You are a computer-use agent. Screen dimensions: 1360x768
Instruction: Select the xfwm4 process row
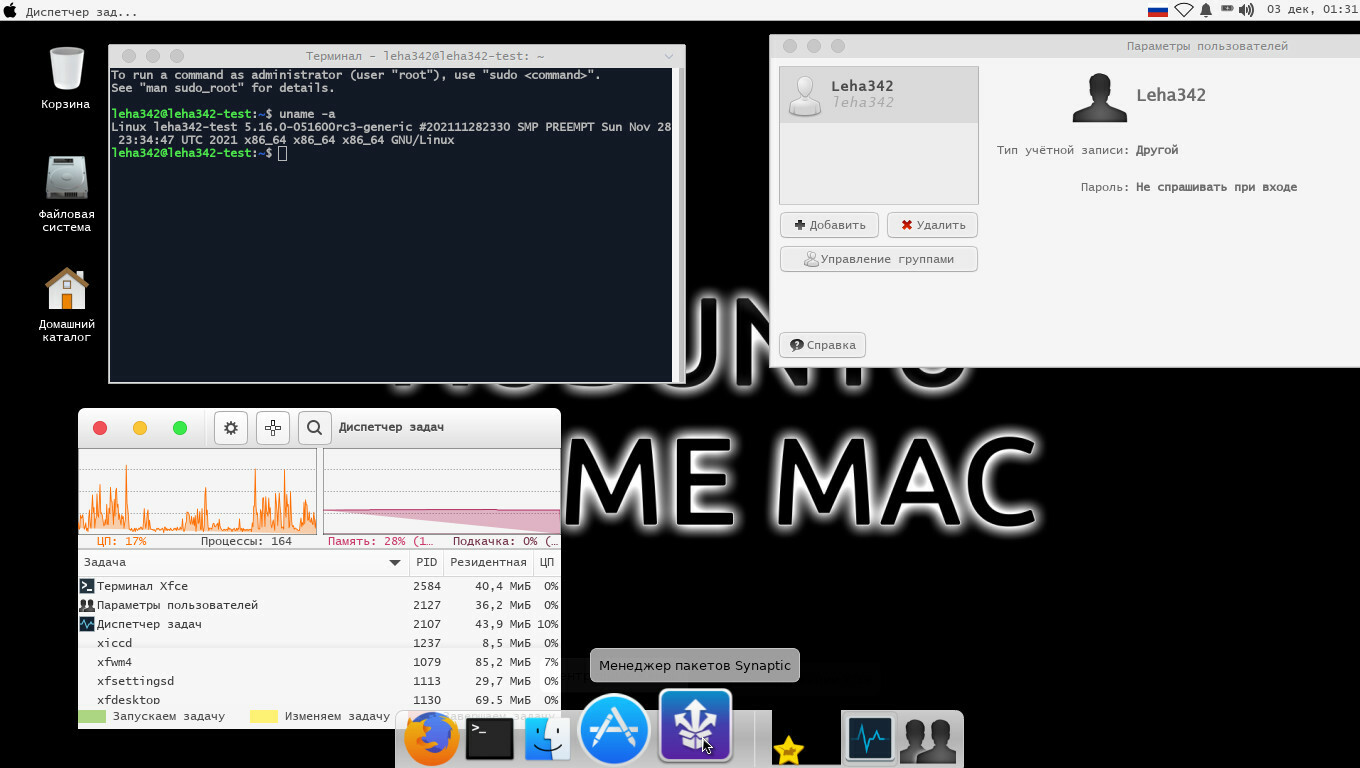319,662
